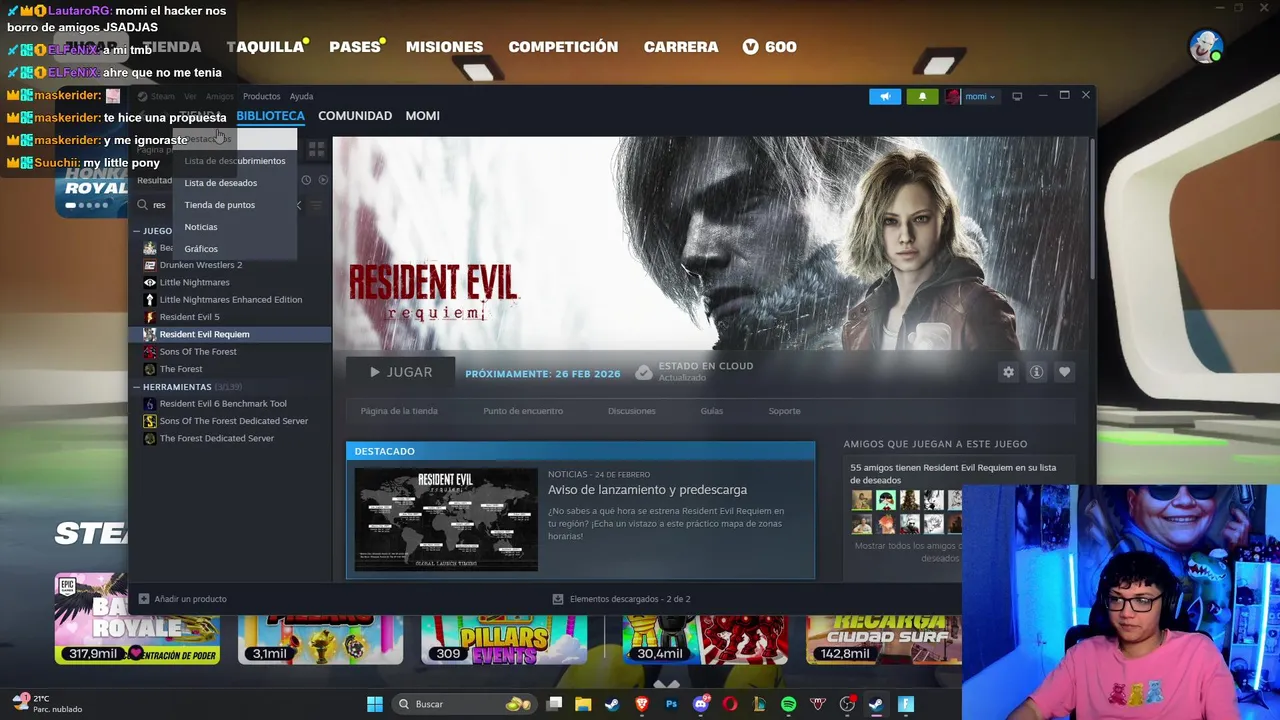This screenshot has height=720, width=1280.
Task: Open CARRERA tab in Fortnite window
Action: click(681, 47)
